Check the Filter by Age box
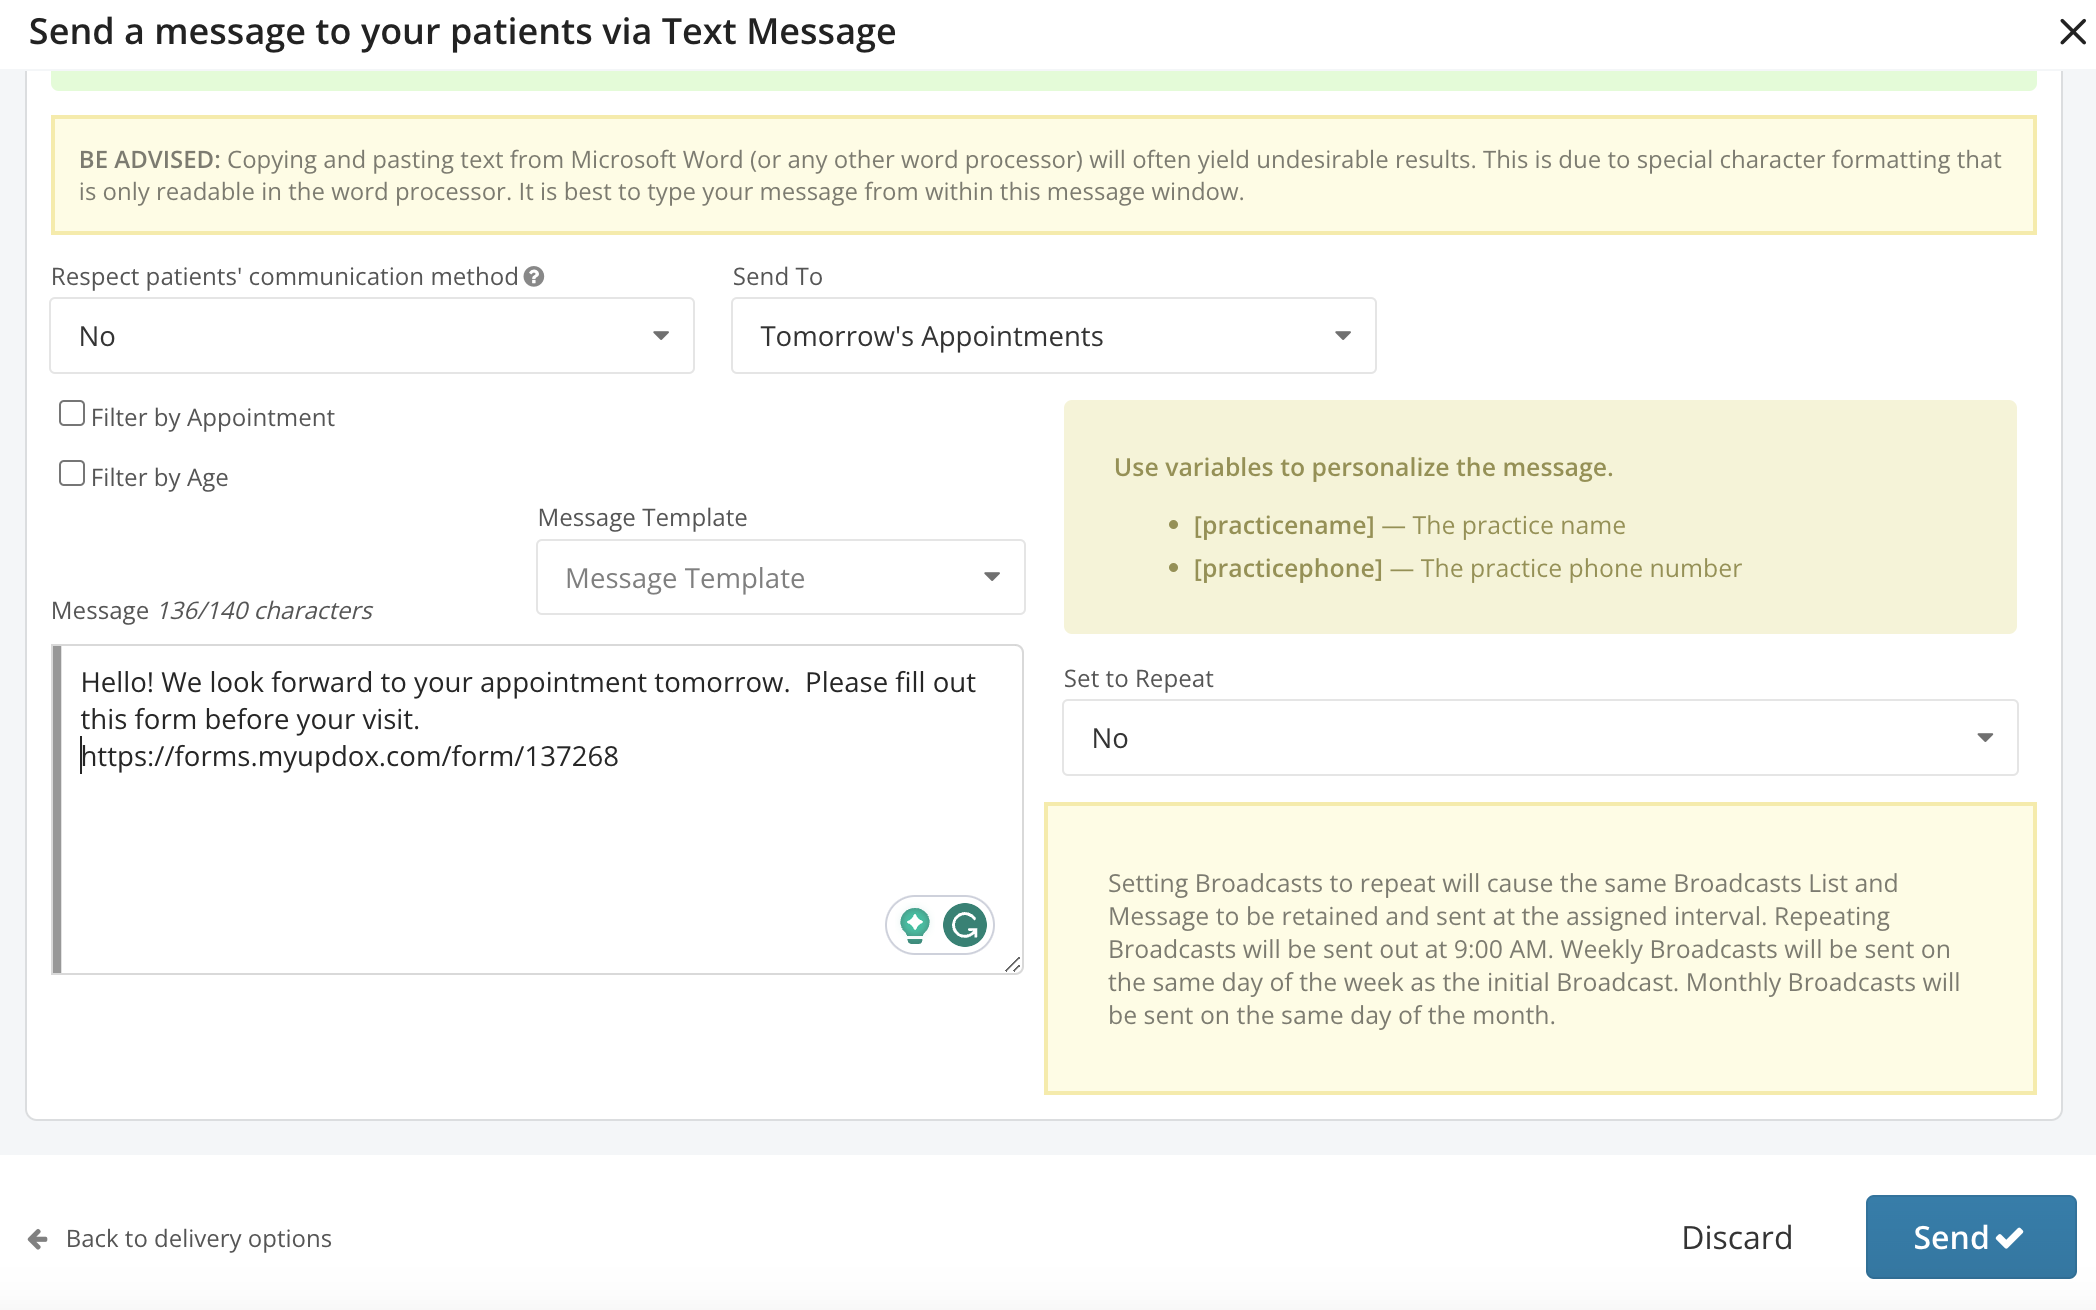The image size is (2096, 1310). point(72,474)
